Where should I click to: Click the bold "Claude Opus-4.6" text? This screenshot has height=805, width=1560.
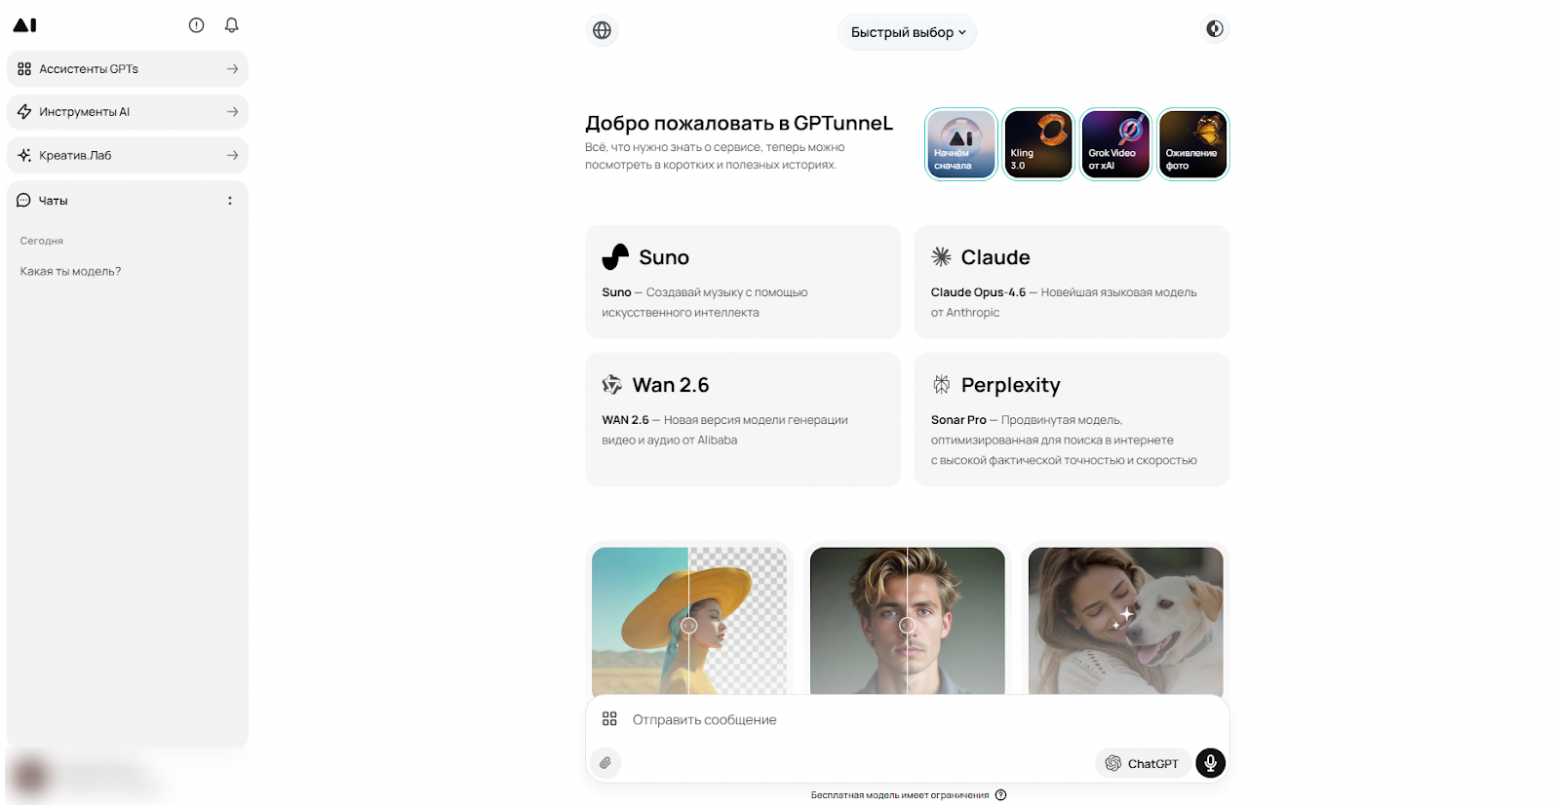click(x=978, y=292)
